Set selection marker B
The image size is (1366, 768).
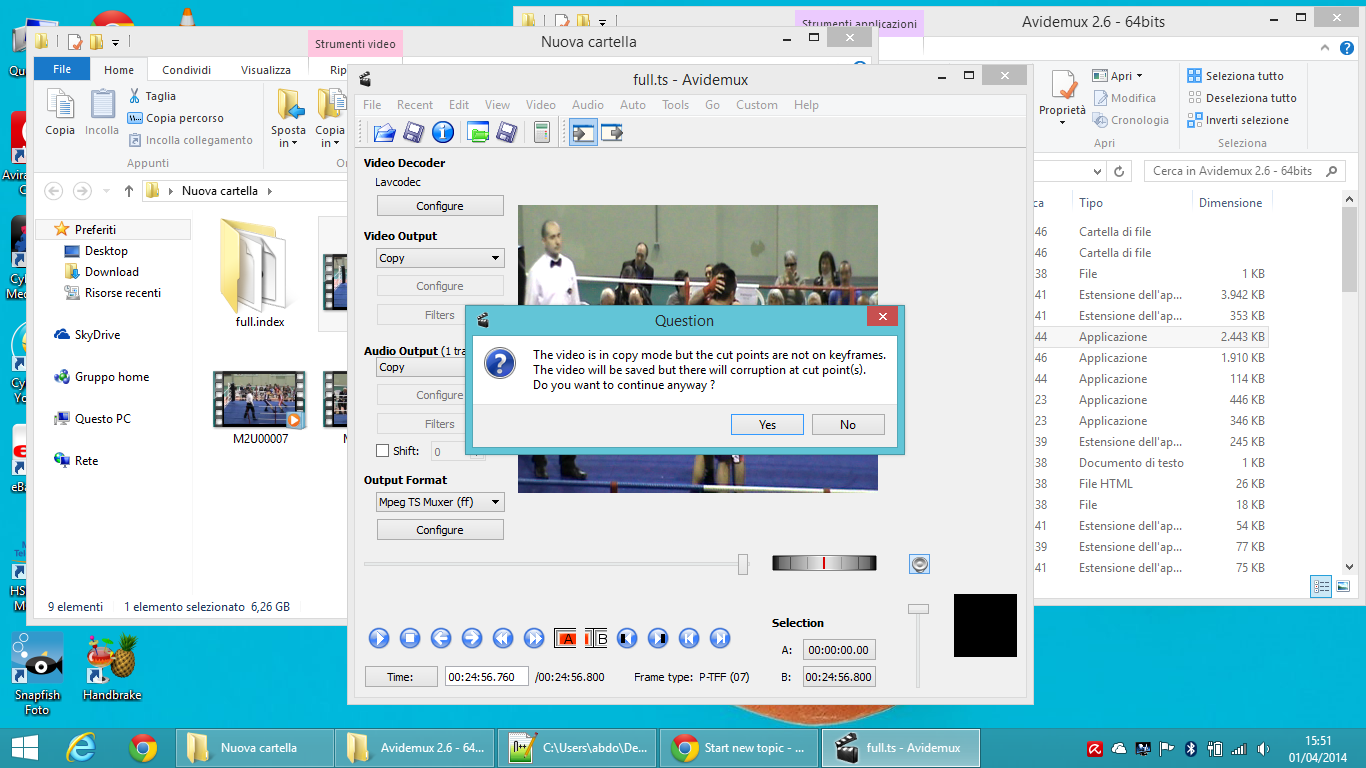596,638
